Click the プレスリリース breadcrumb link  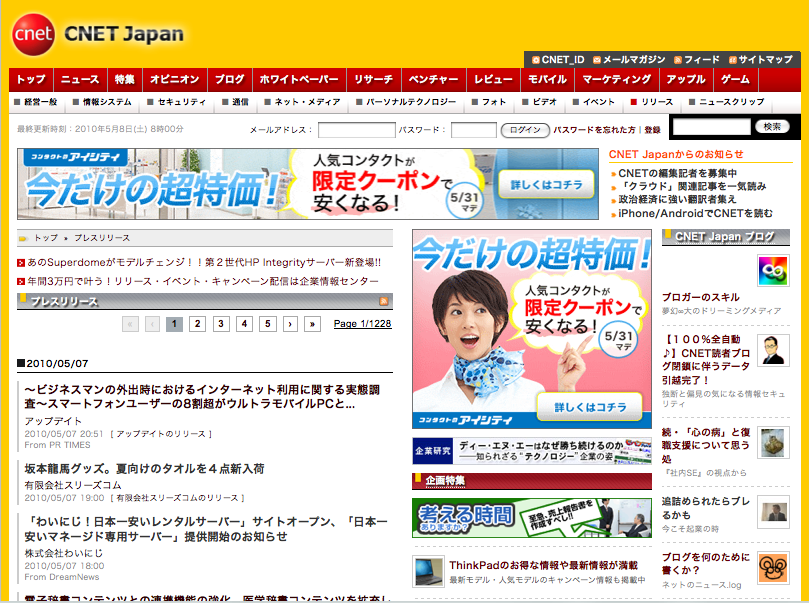pyautogui.click(x=102, y=238)
